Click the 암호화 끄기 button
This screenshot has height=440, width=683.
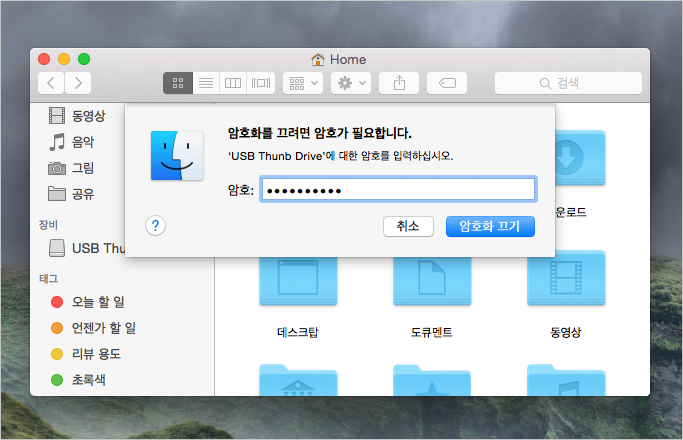490,226
